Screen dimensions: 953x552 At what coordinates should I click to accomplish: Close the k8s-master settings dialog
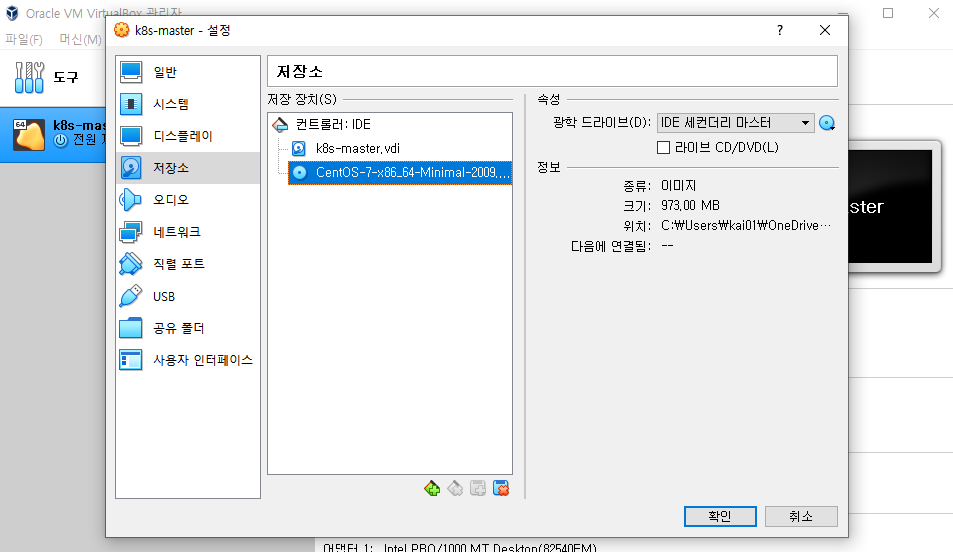pos(825,30)
